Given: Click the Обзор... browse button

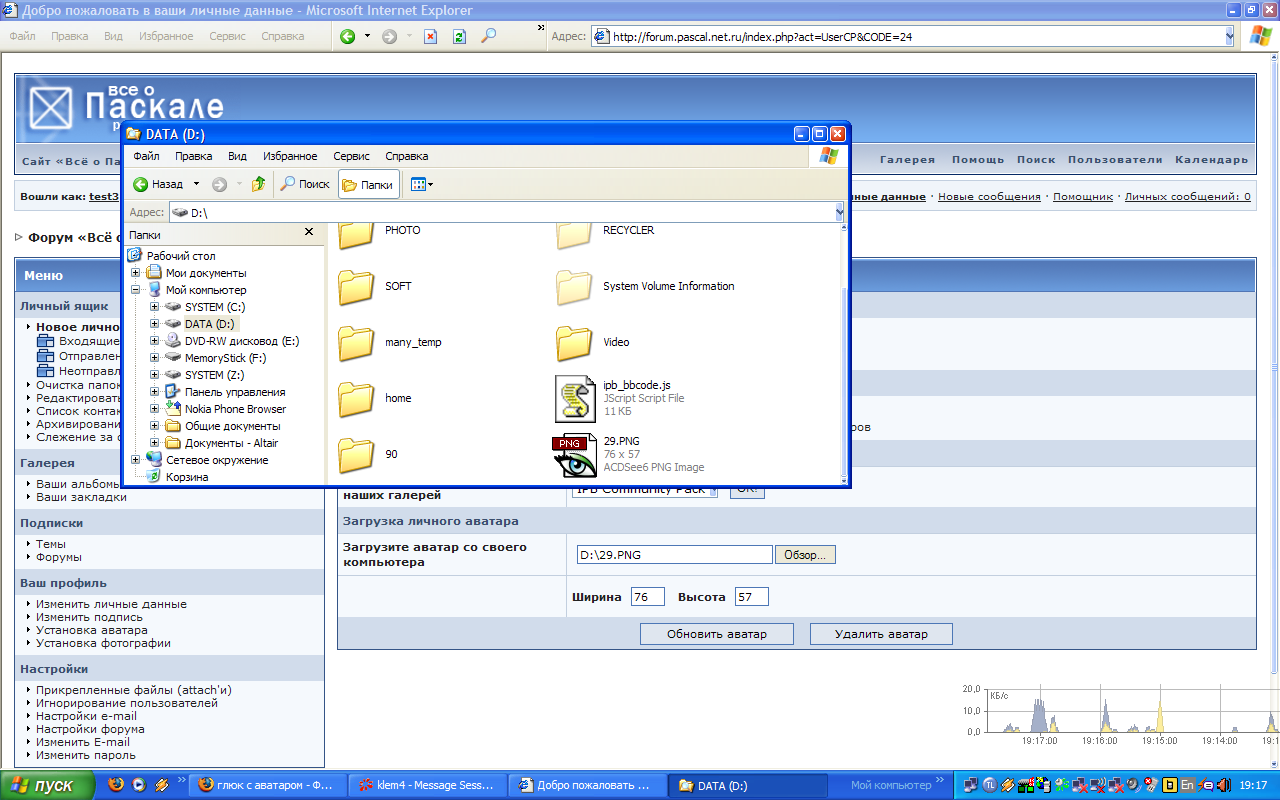Looking at the screenshot, I should pos(805,555).
